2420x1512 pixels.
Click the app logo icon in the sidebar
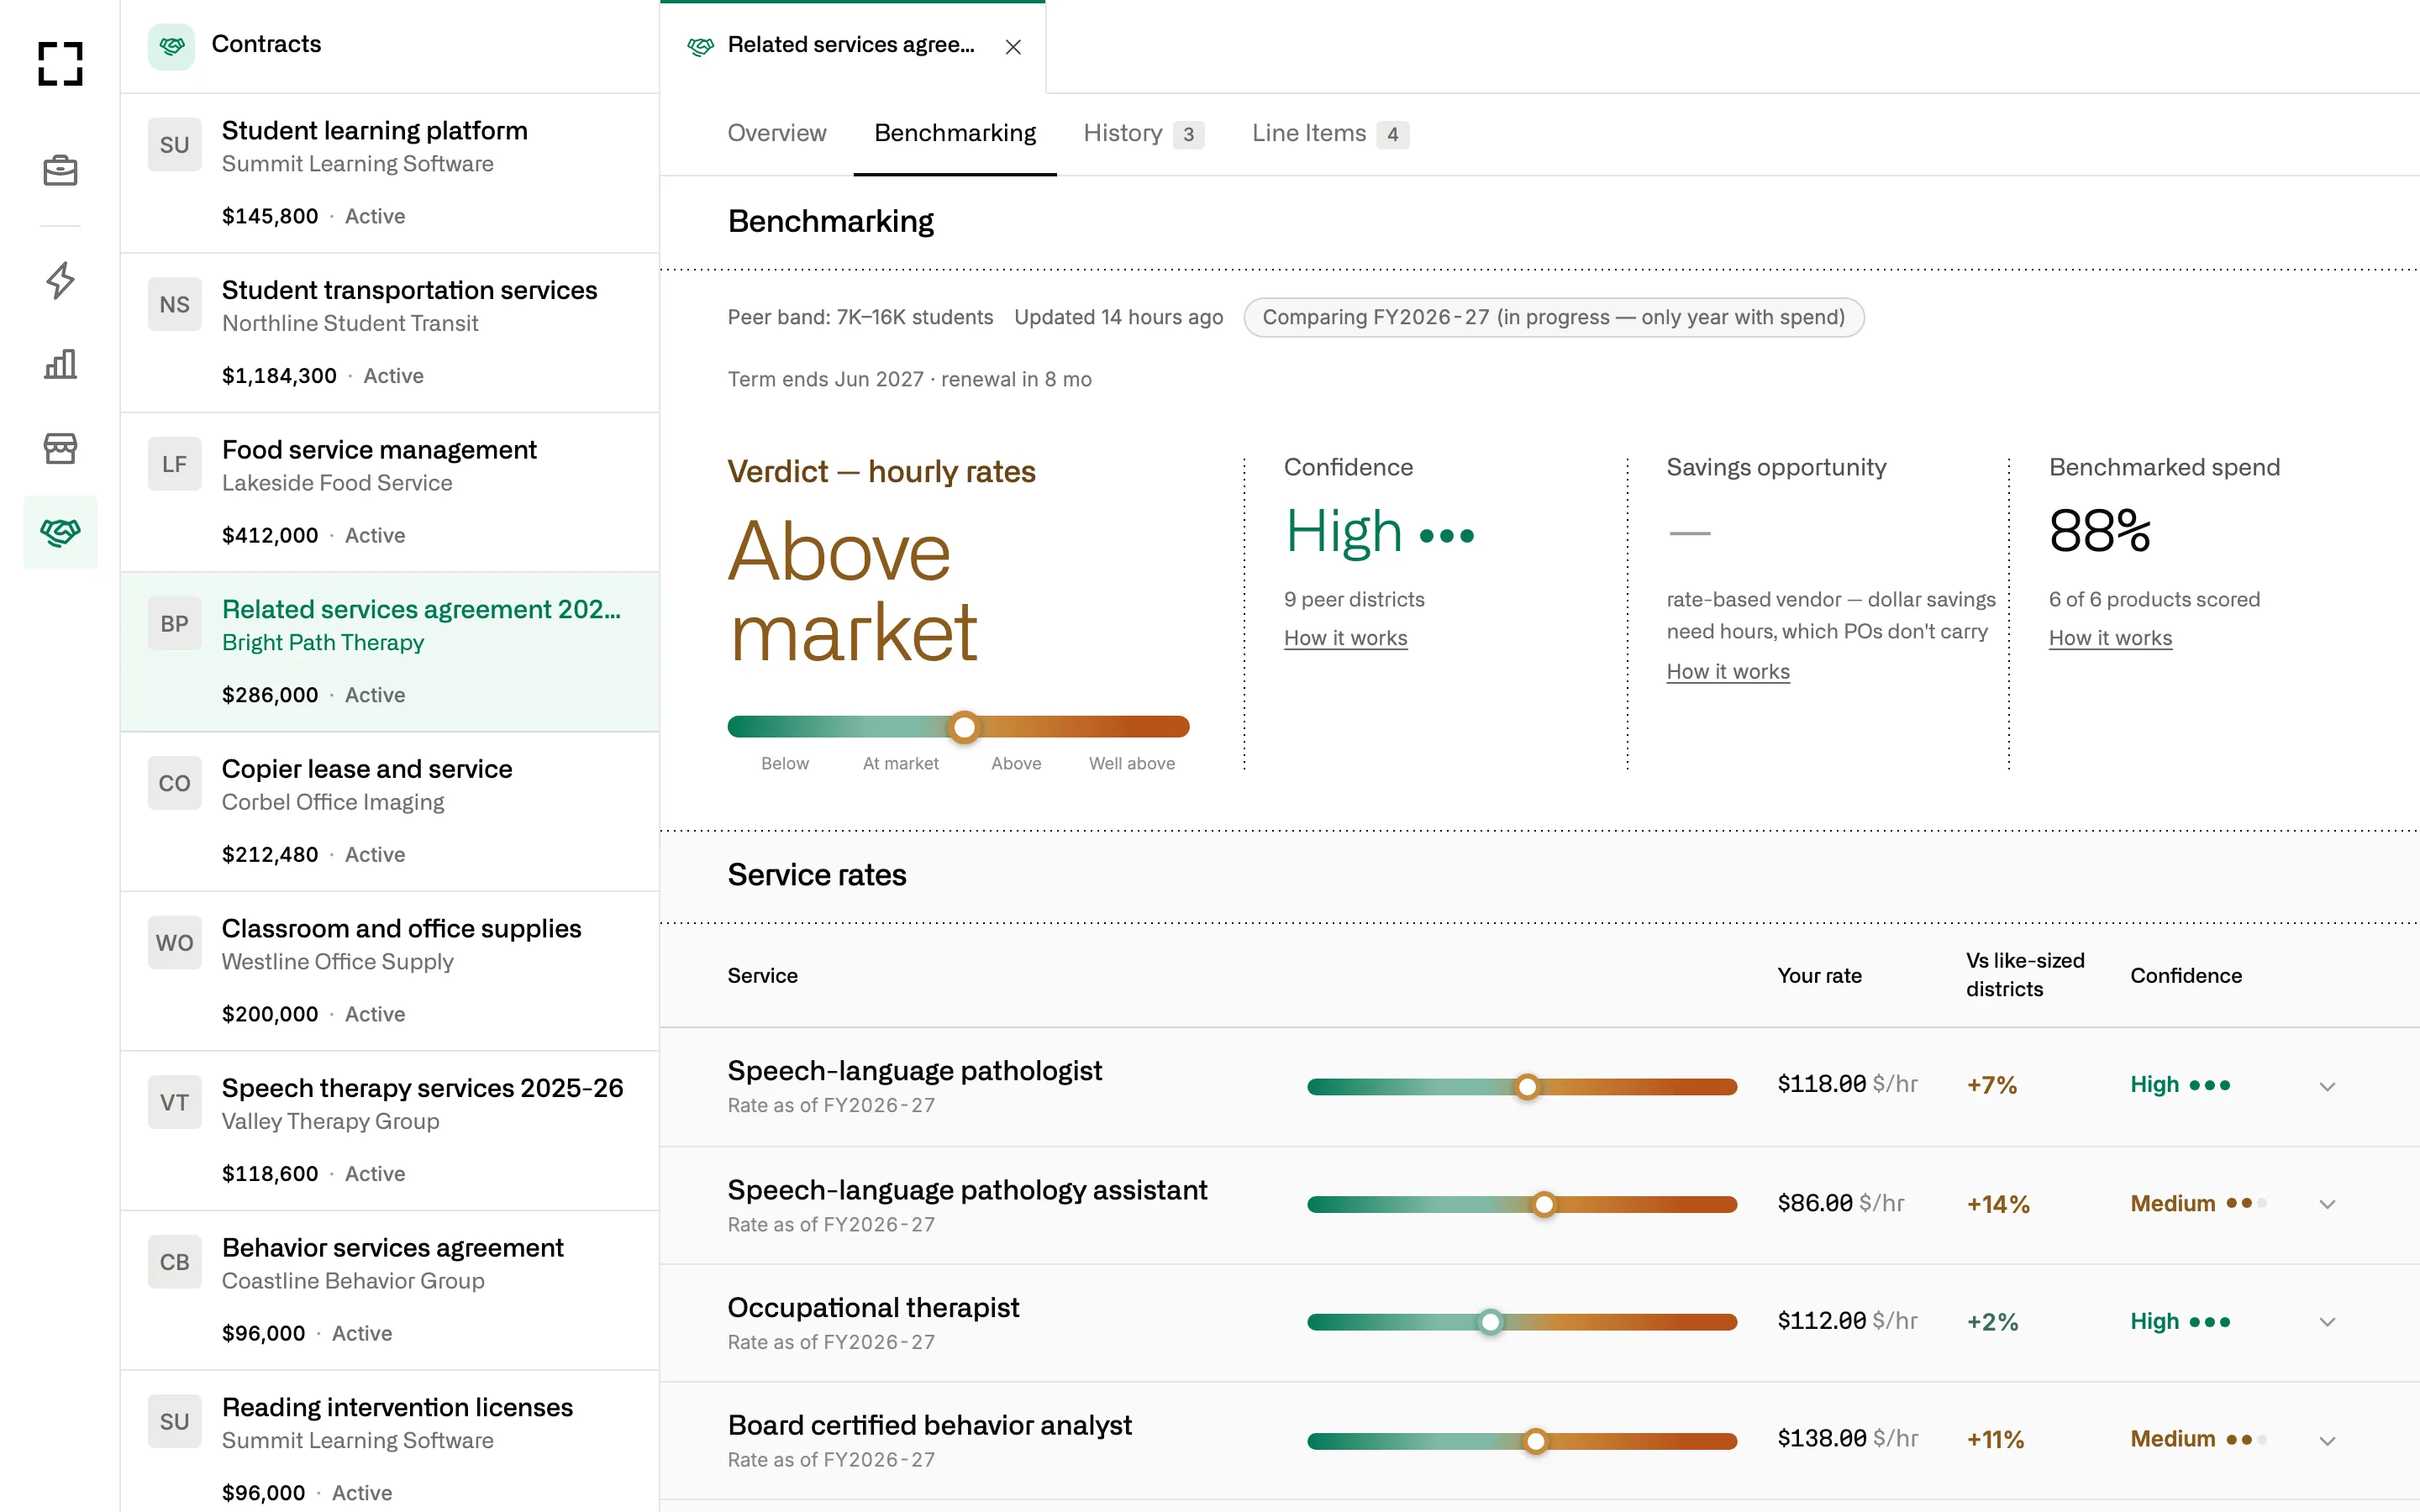[60, 63]
